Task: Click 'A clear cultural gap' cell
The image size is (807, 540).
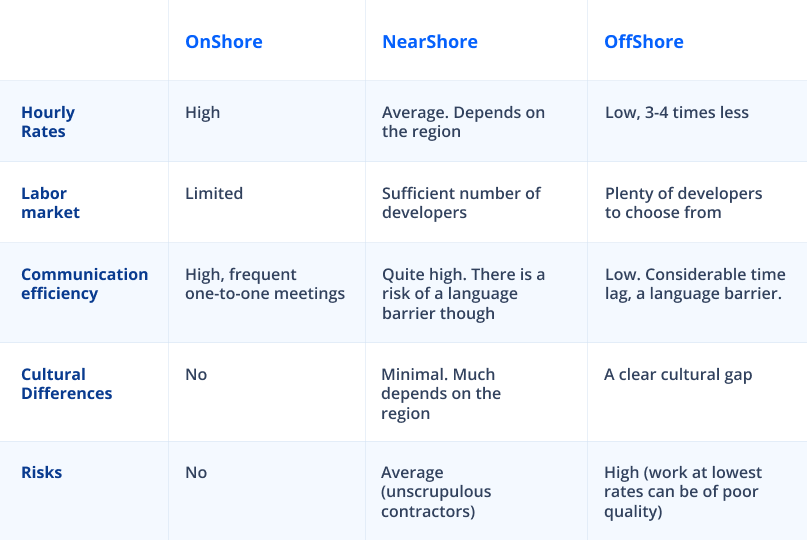Action: [678, 375]
